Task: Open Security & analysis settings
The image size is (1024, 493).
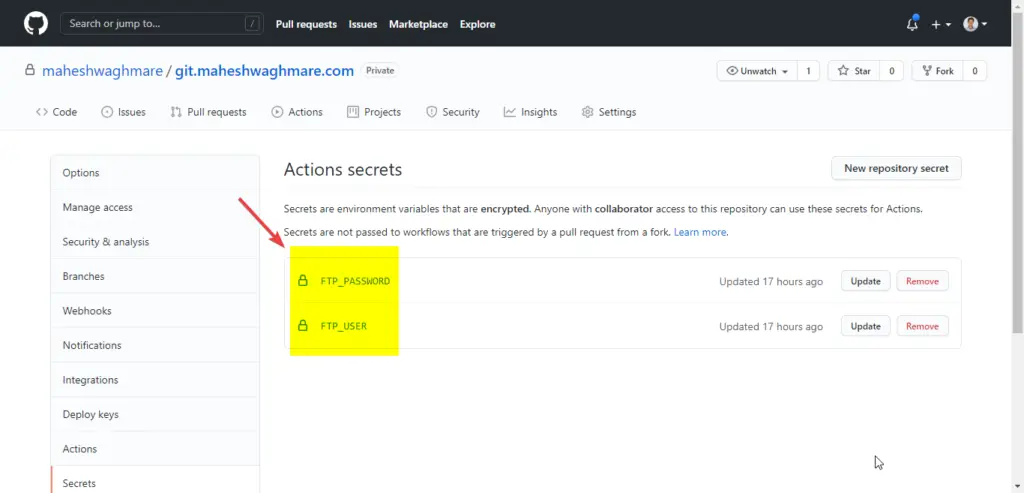Action: 155,242
